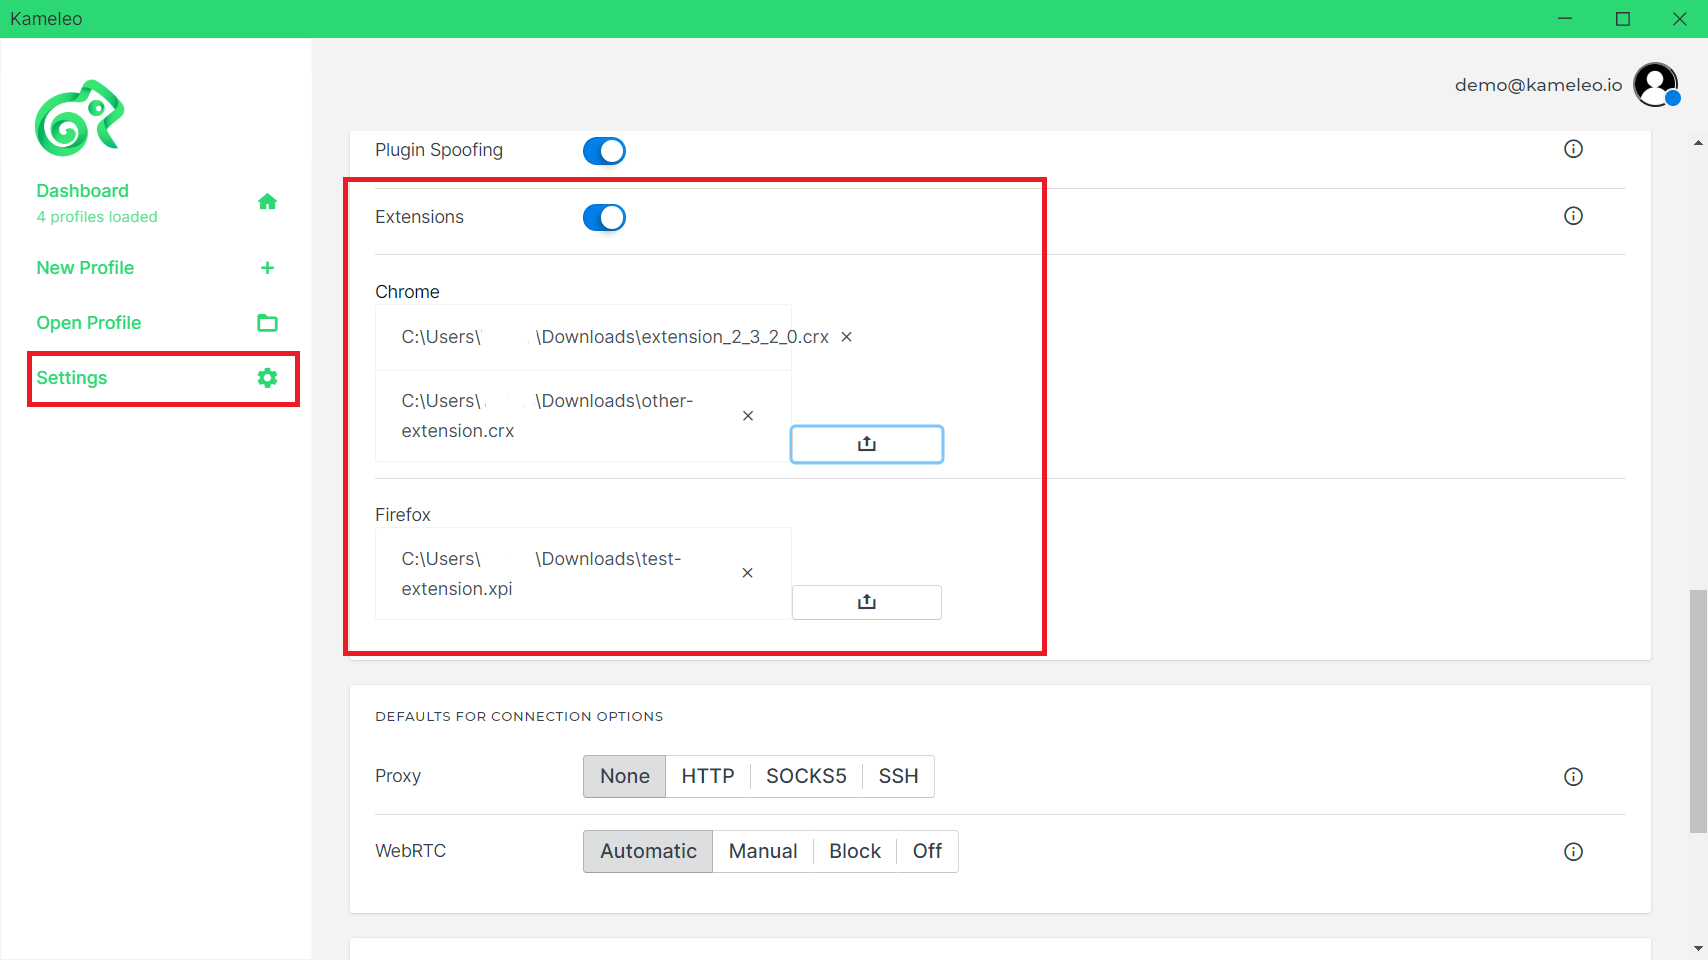Set WebRTC to Manual
Image resolution: width=1708 pixels, height=960 pixels.
pyautogui.click(x=763, y=851)
